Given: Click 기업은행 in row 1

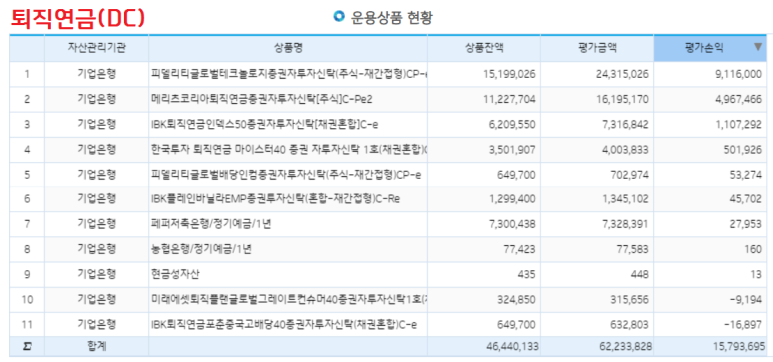Looking at the screenshot, I should (x=97, y=74).
